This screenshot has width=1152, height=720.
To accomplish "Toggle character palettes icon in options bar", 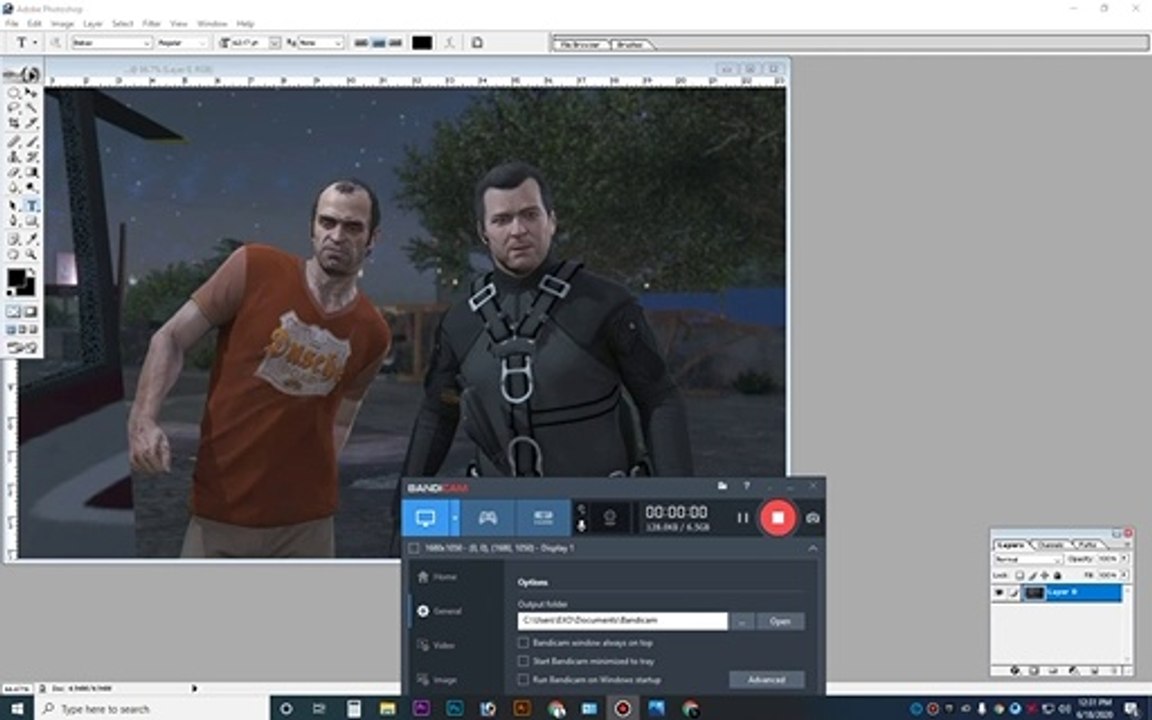I will (x=477, y=43).
